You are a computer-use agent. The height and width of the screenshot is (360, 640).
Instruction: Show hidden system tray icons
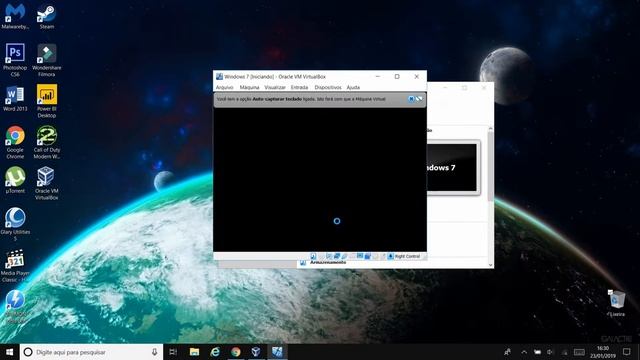(524, 352)
